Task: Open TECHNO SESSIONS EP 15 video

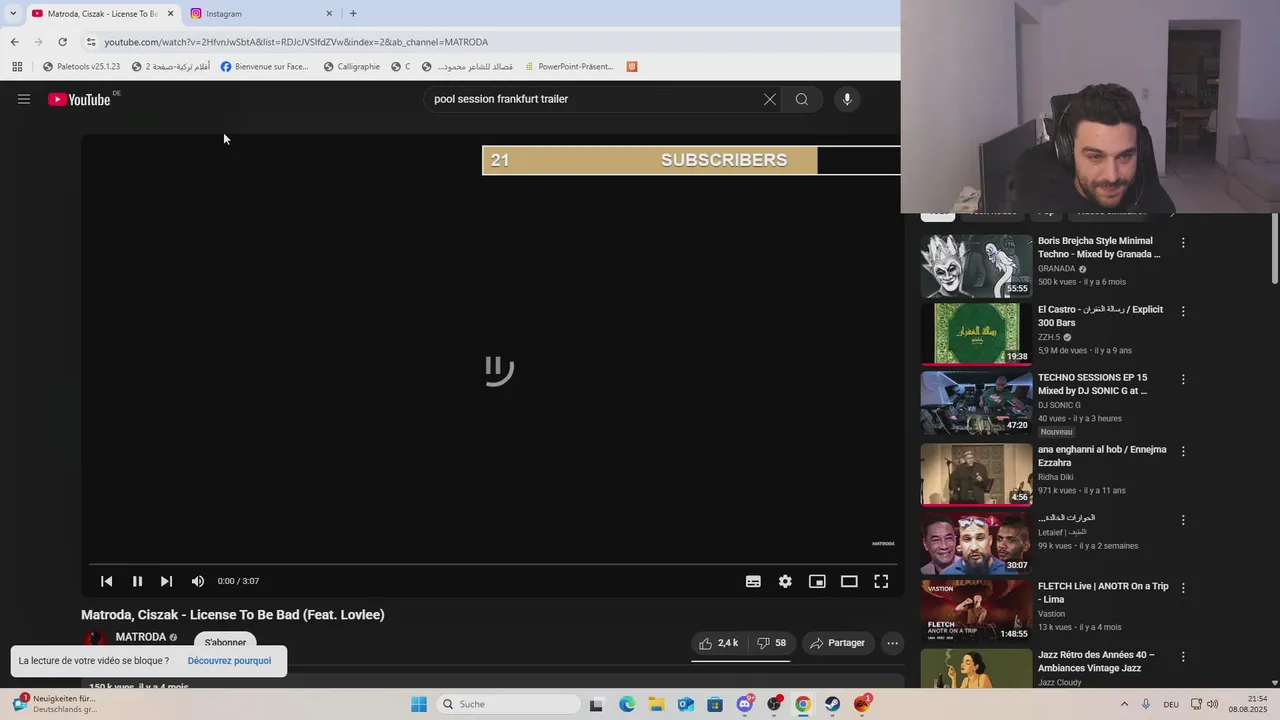Action: pyautogui.click(x=976, y=403)
